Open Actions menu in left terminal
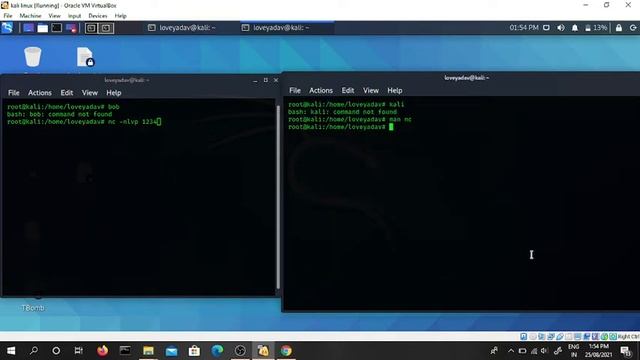The image size is (640, 360). point(40,93)
